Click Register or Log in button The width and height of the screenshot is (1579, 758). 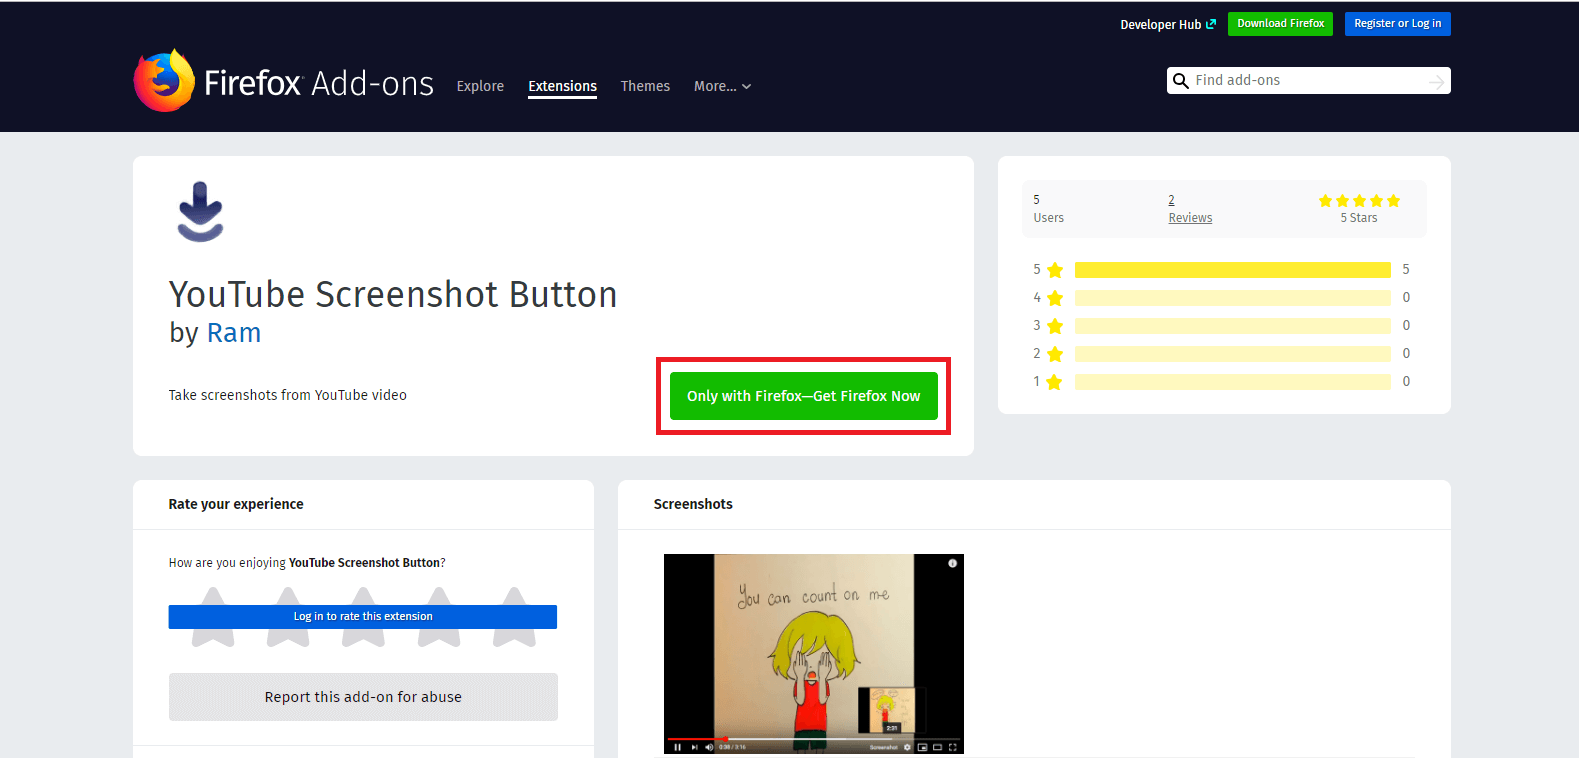[x=1397, y=23]
